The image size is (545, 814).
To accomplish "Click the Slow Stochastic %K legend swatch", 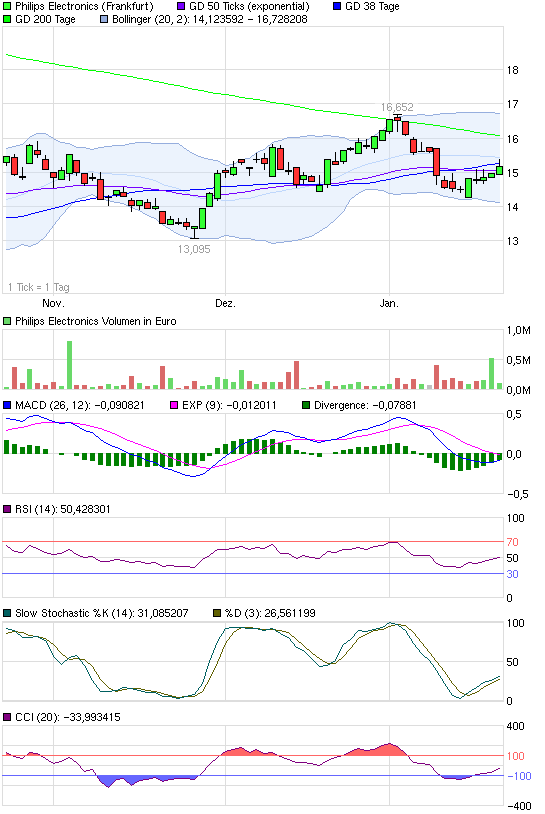I will [7, 613].
